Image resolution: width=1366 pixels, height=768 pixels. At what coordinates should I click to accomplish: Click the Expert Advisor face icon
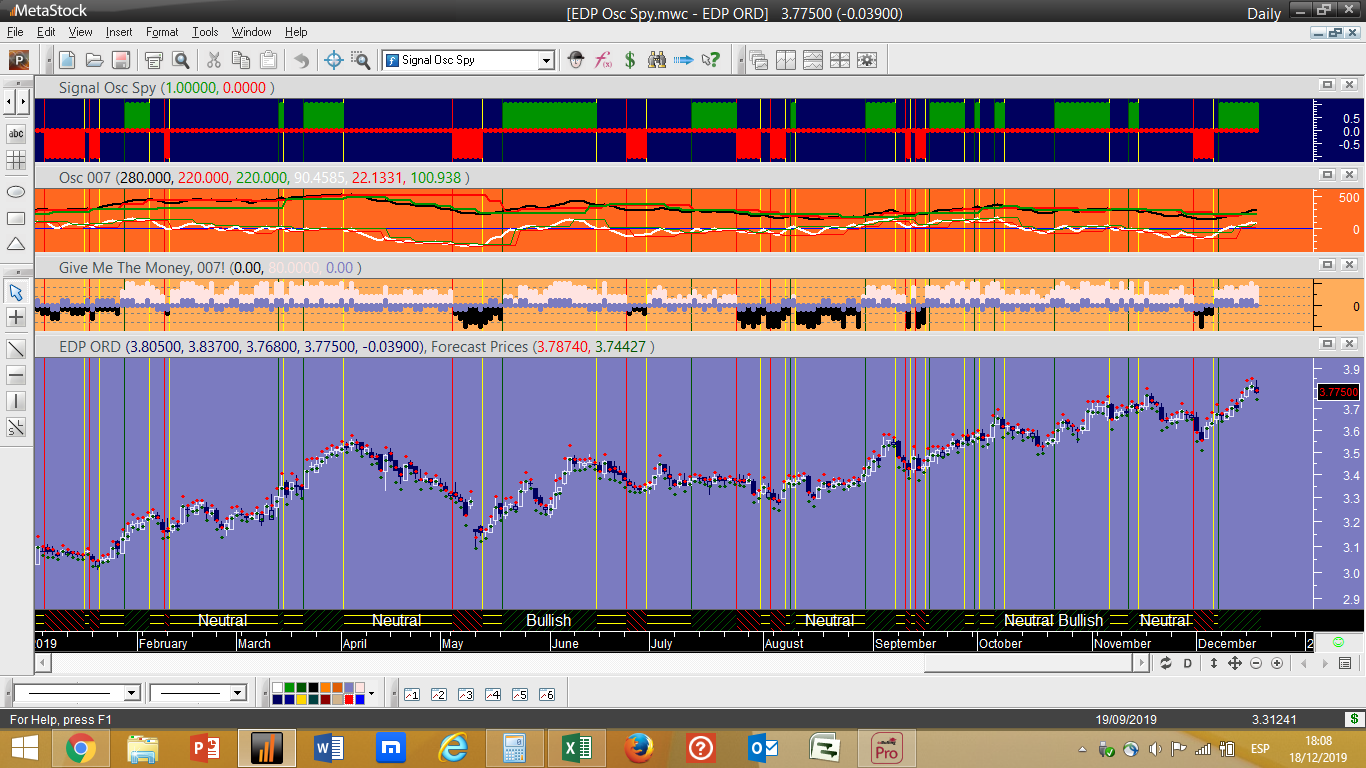pyautogui.click(x=576, y=60)
